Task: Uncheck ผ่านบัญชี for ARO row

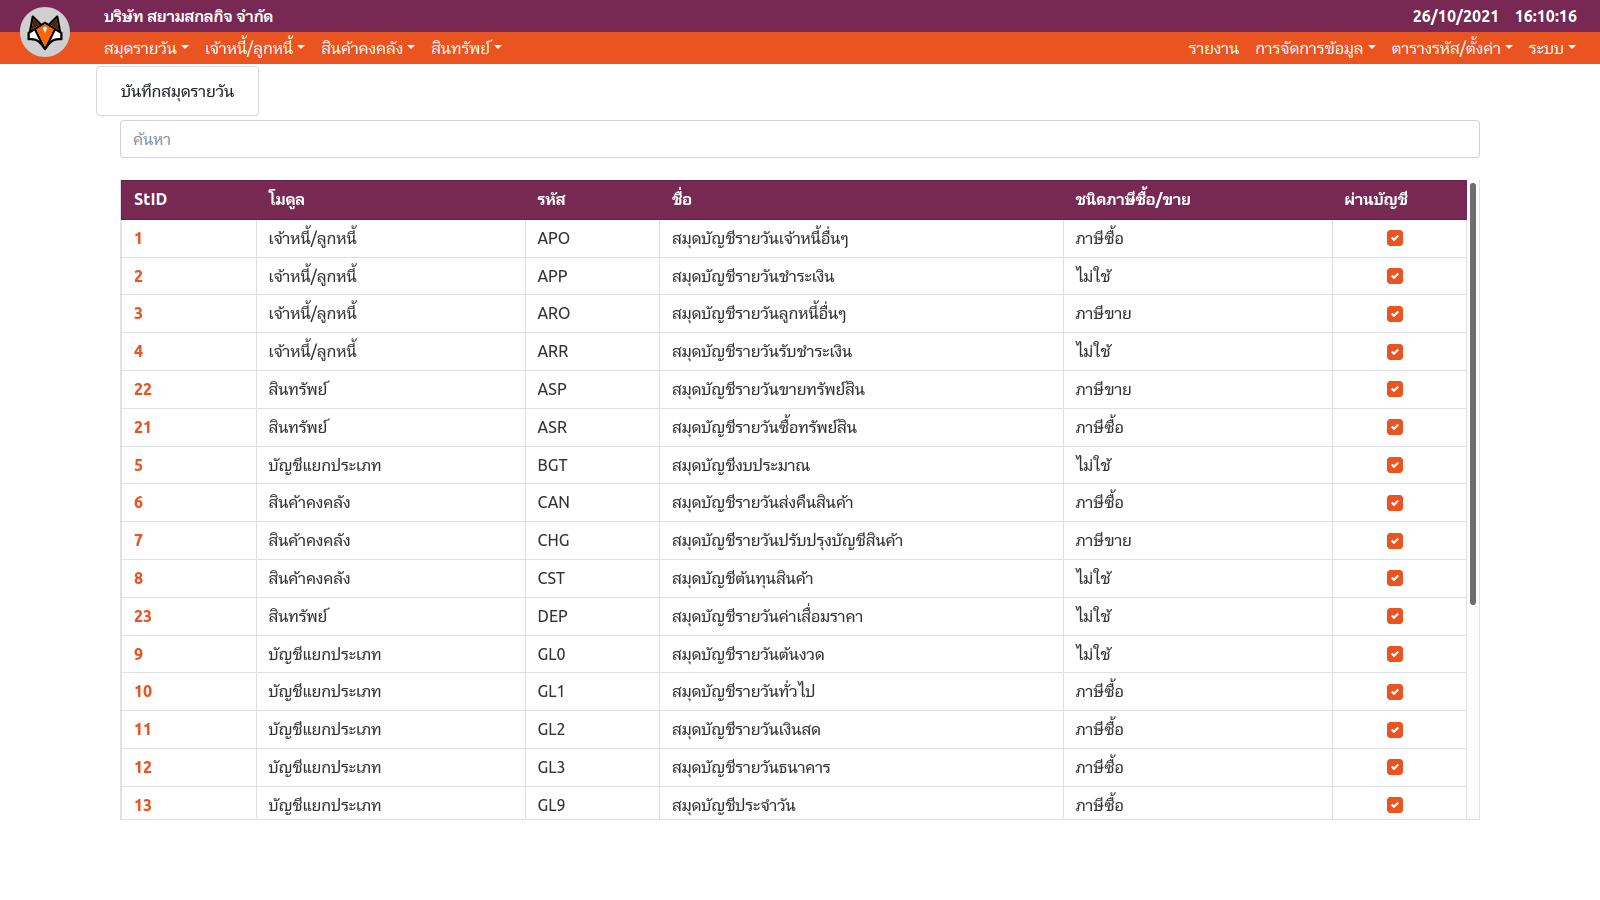Action: point(1395,314)
